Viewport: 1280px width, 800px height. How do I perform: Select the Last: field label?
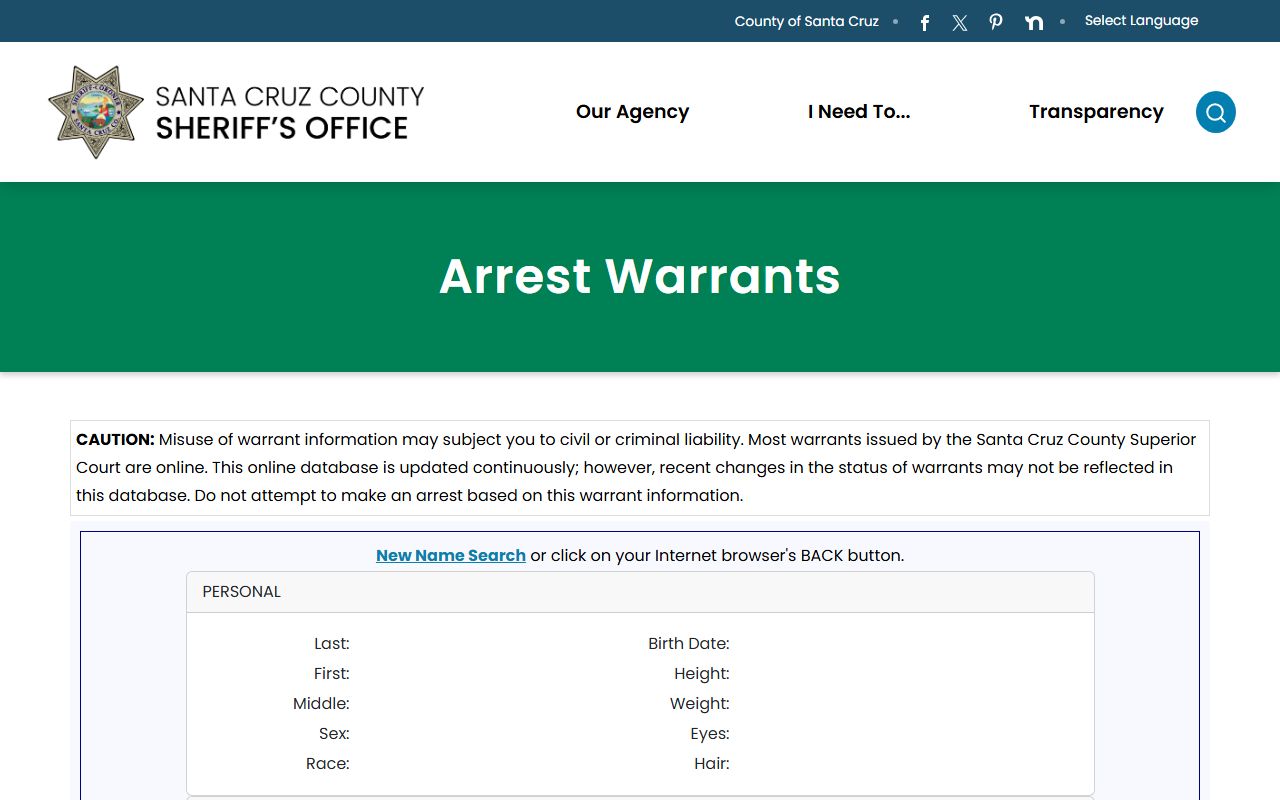pyautogui.click(x=332, y=643)
